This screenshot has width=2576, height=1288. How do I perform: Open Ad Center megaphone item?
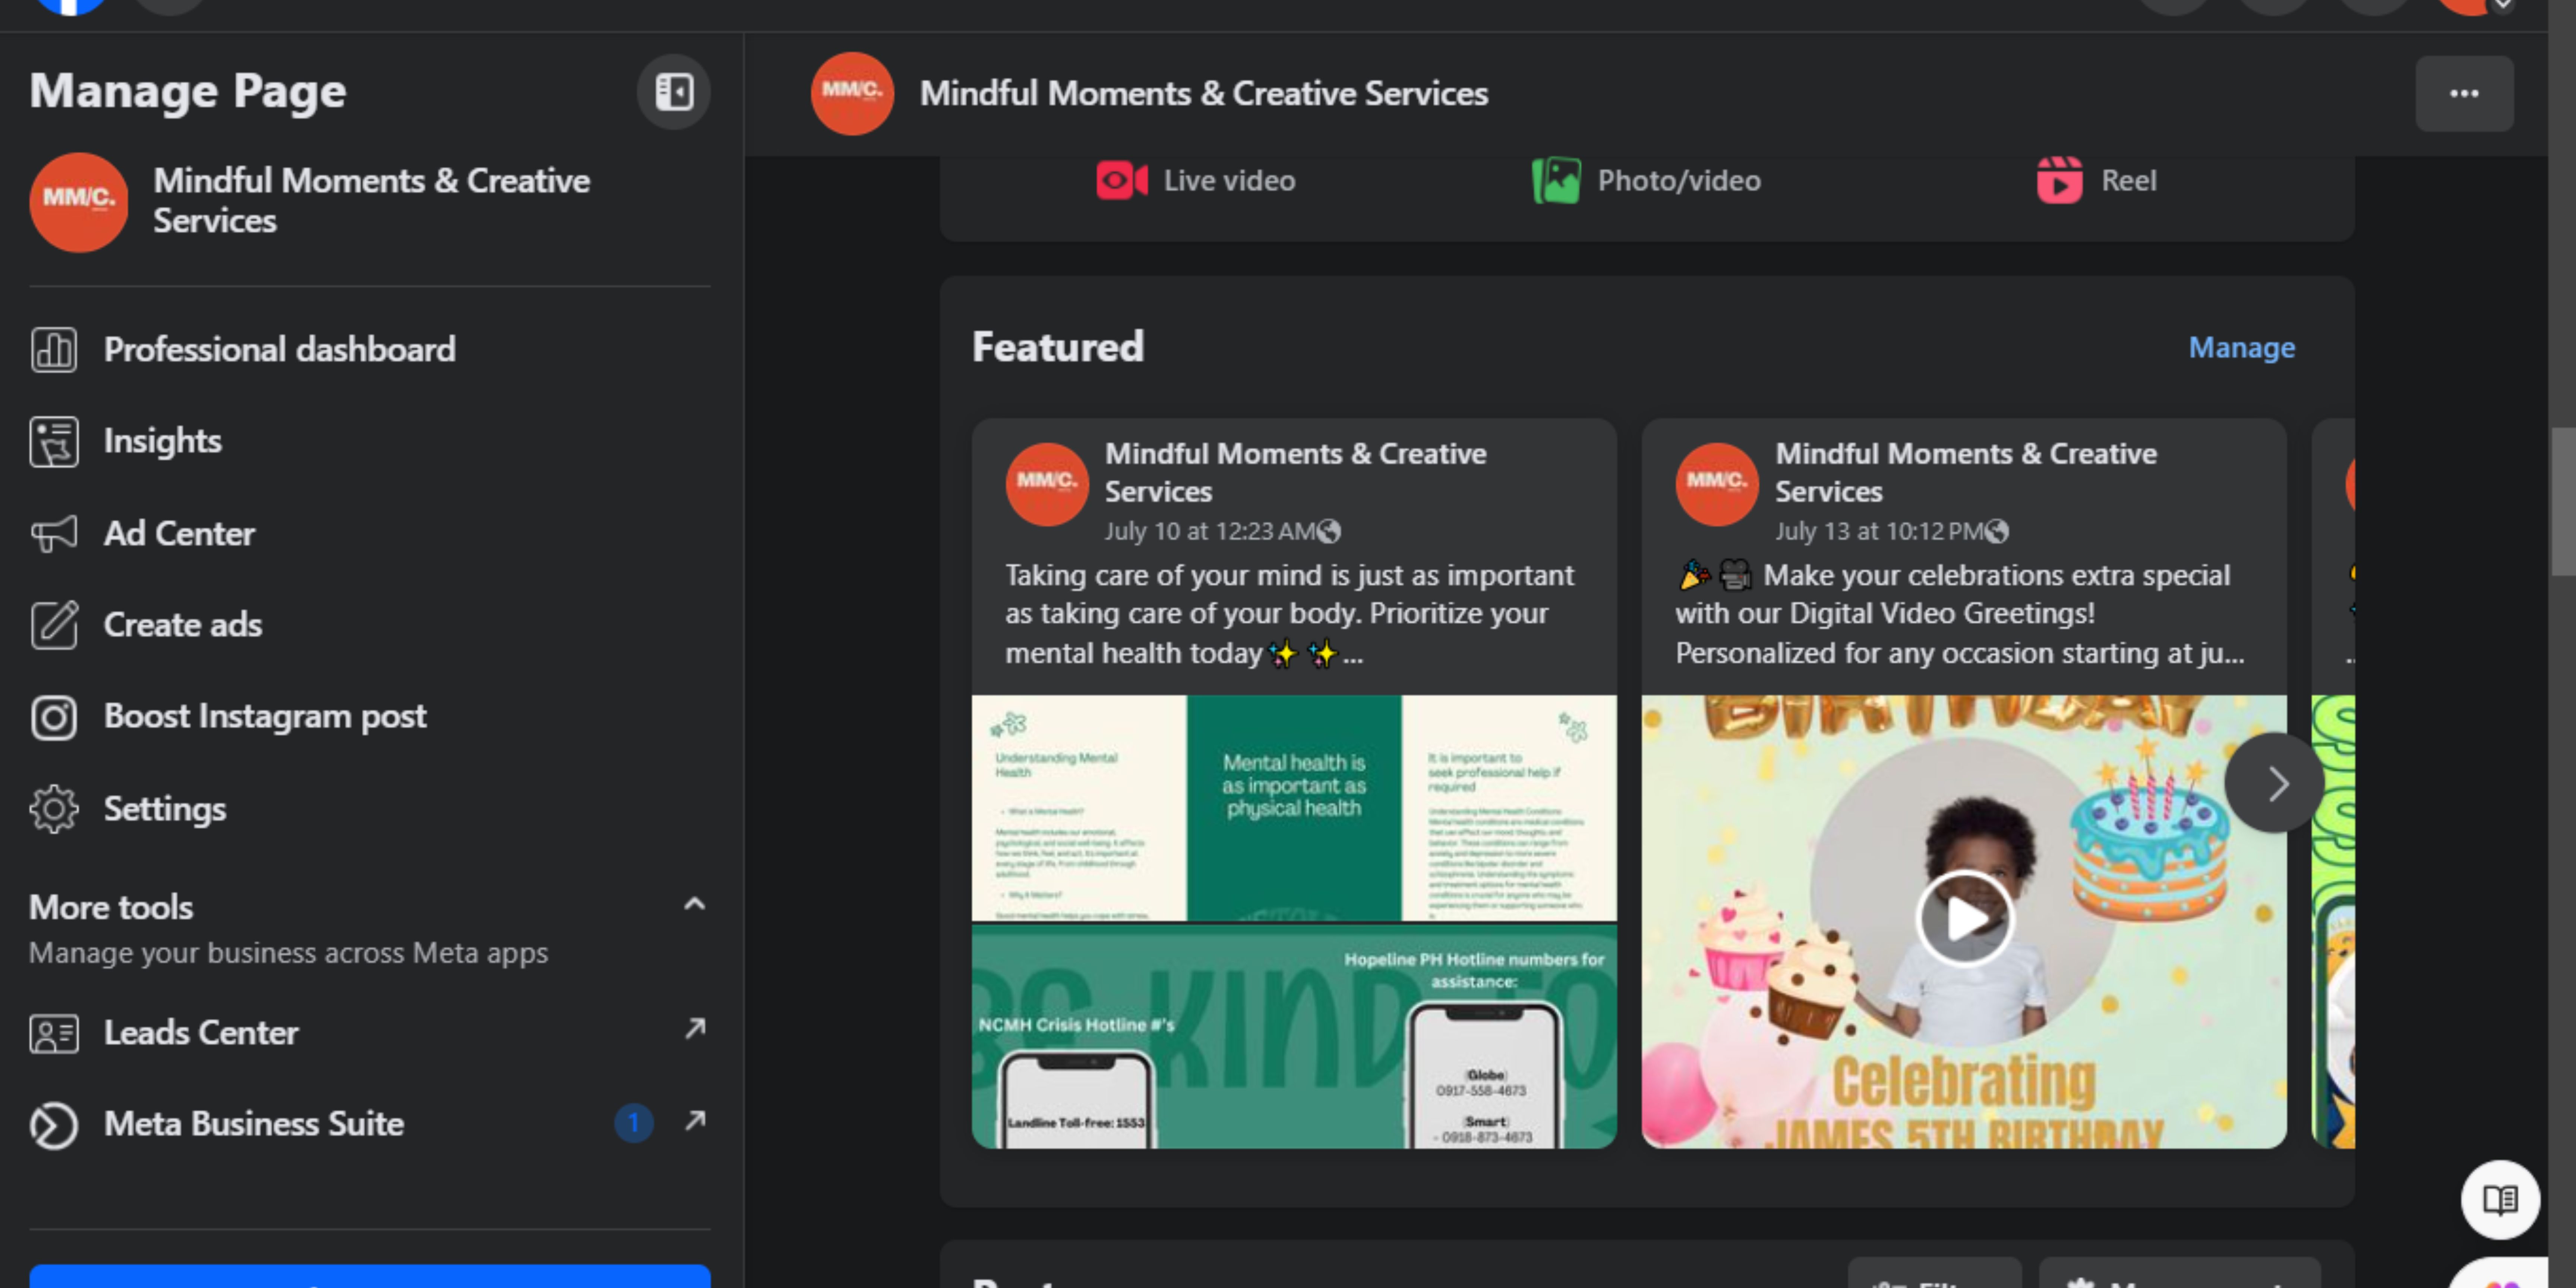click(178, 533)
